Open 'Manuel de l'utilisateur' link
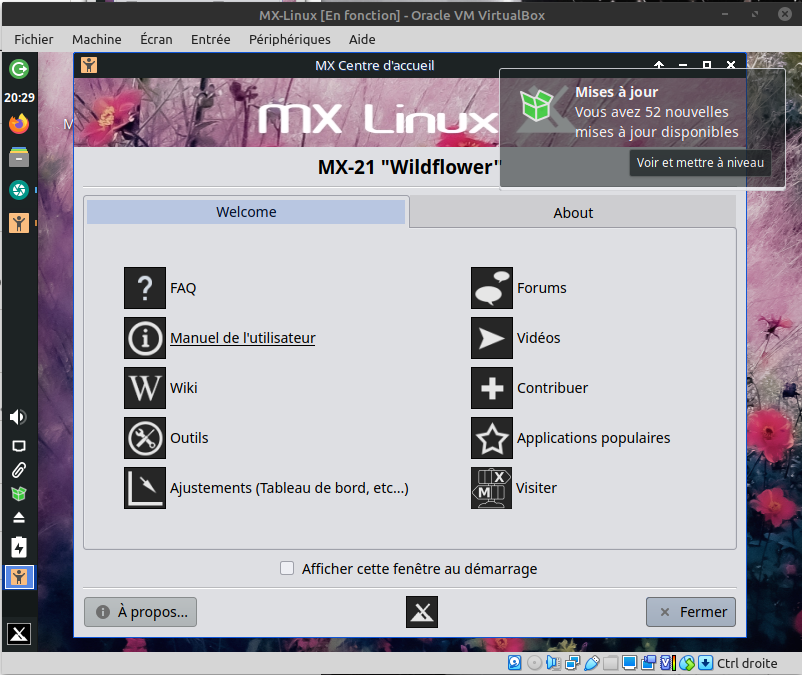This screenshot has height=675, width=802. point(243,338)
